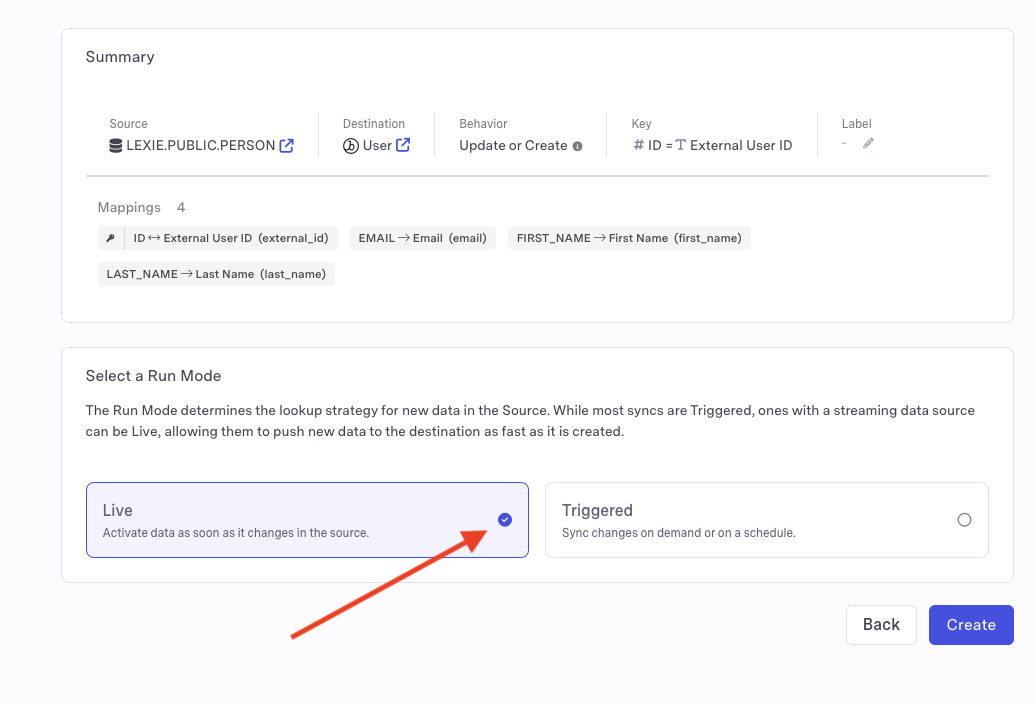Choose the Triggered run mode card

pos(766,520)
